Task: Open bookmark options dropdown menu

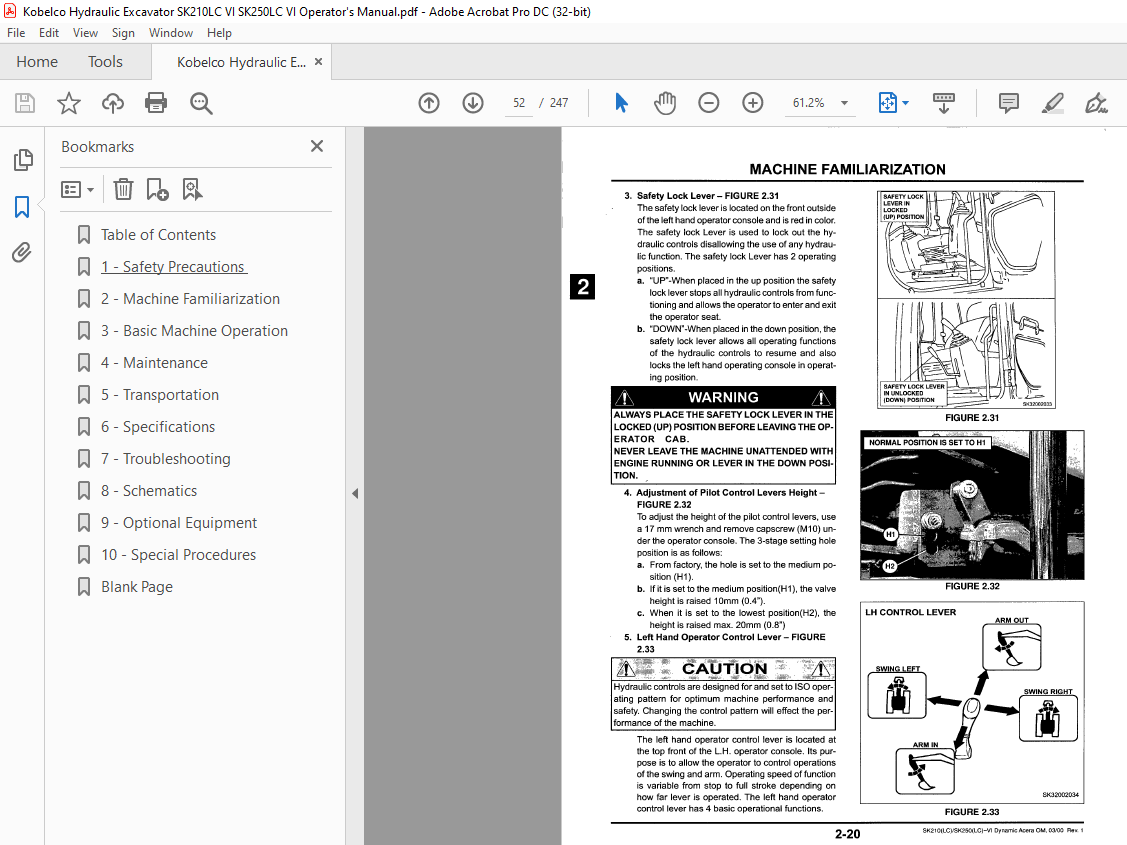Action: point(78,190)
